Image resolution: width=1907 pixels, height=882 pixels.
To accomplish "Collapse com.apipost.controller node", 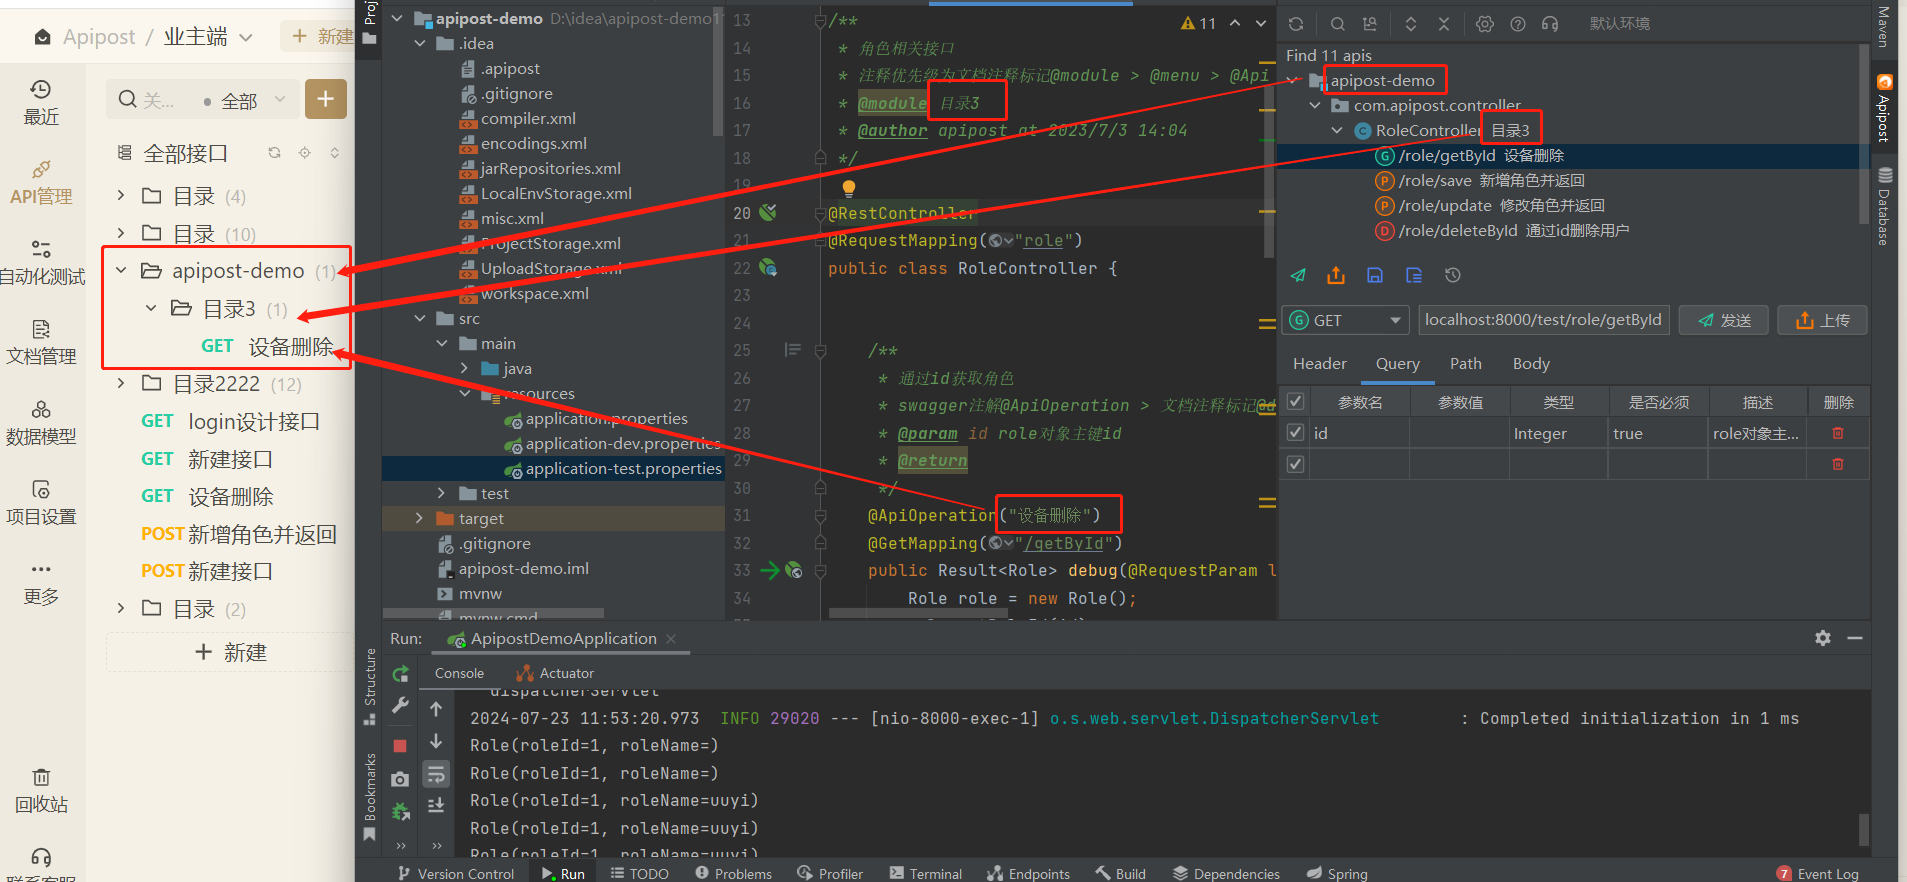I will 1315,105.
